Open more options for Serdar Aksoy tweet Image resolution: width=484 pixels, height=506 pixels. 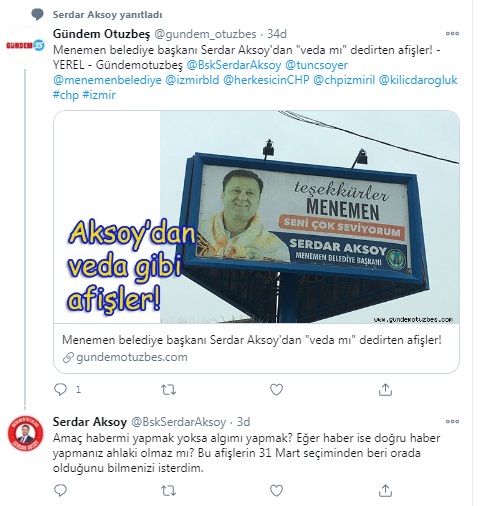(452, 421)
